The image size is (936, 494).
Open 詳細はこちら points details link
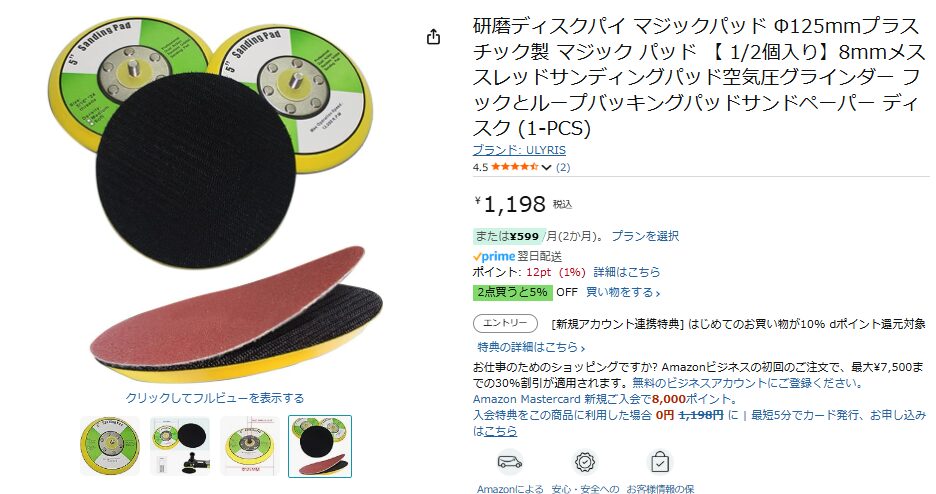[627, 272]
